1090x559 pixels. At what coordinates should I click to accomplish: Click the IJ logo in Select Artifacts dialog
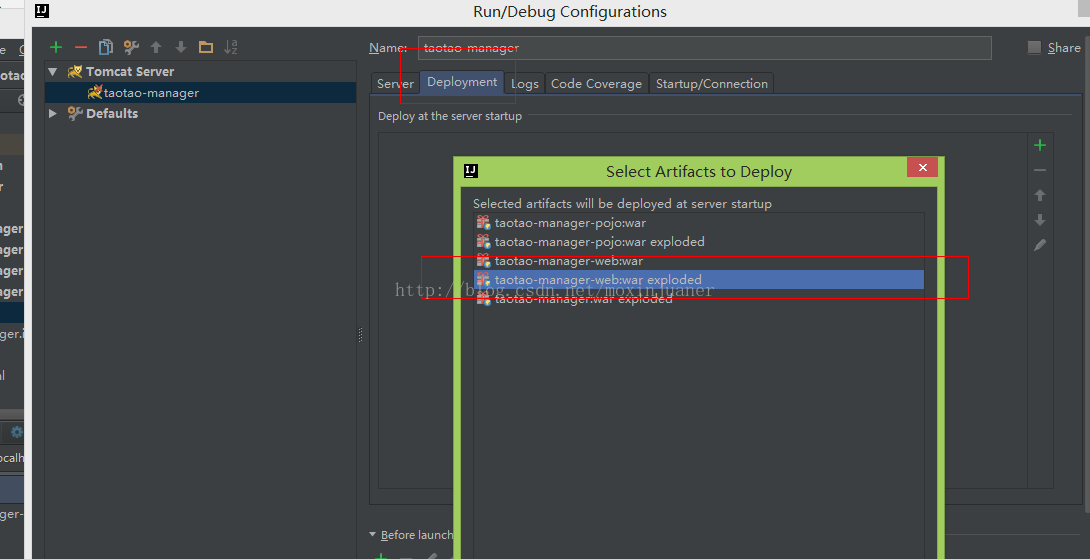pos(471,171)
